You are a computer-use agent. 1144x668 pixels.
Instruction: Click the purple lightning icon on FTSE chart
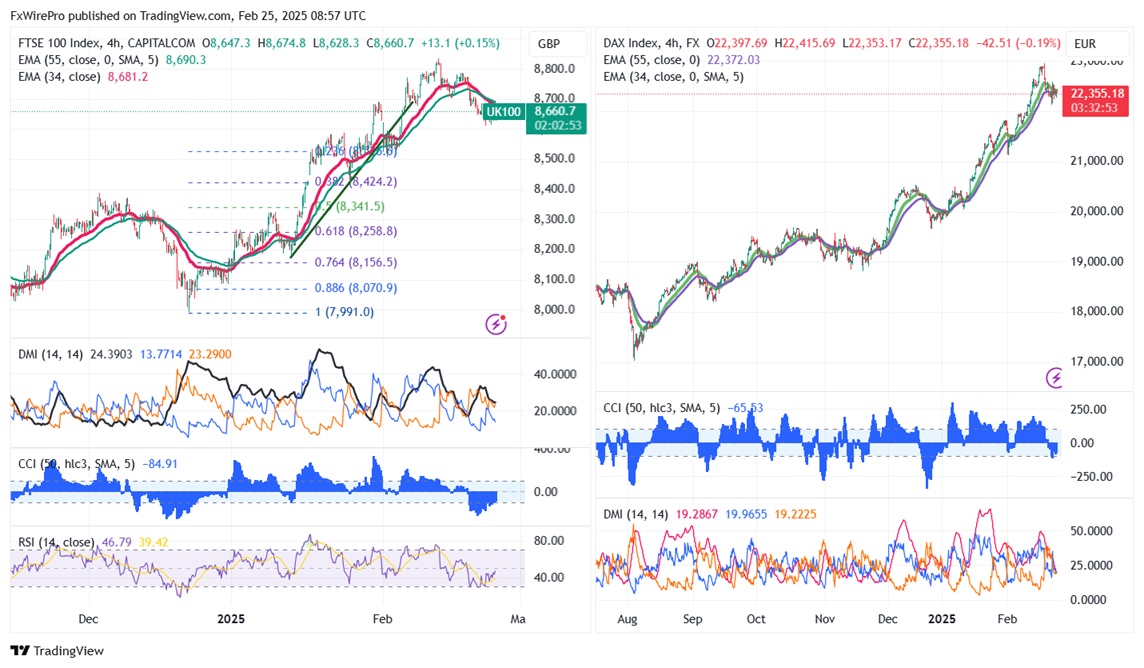pyautogui.click(x=496, y=323)
